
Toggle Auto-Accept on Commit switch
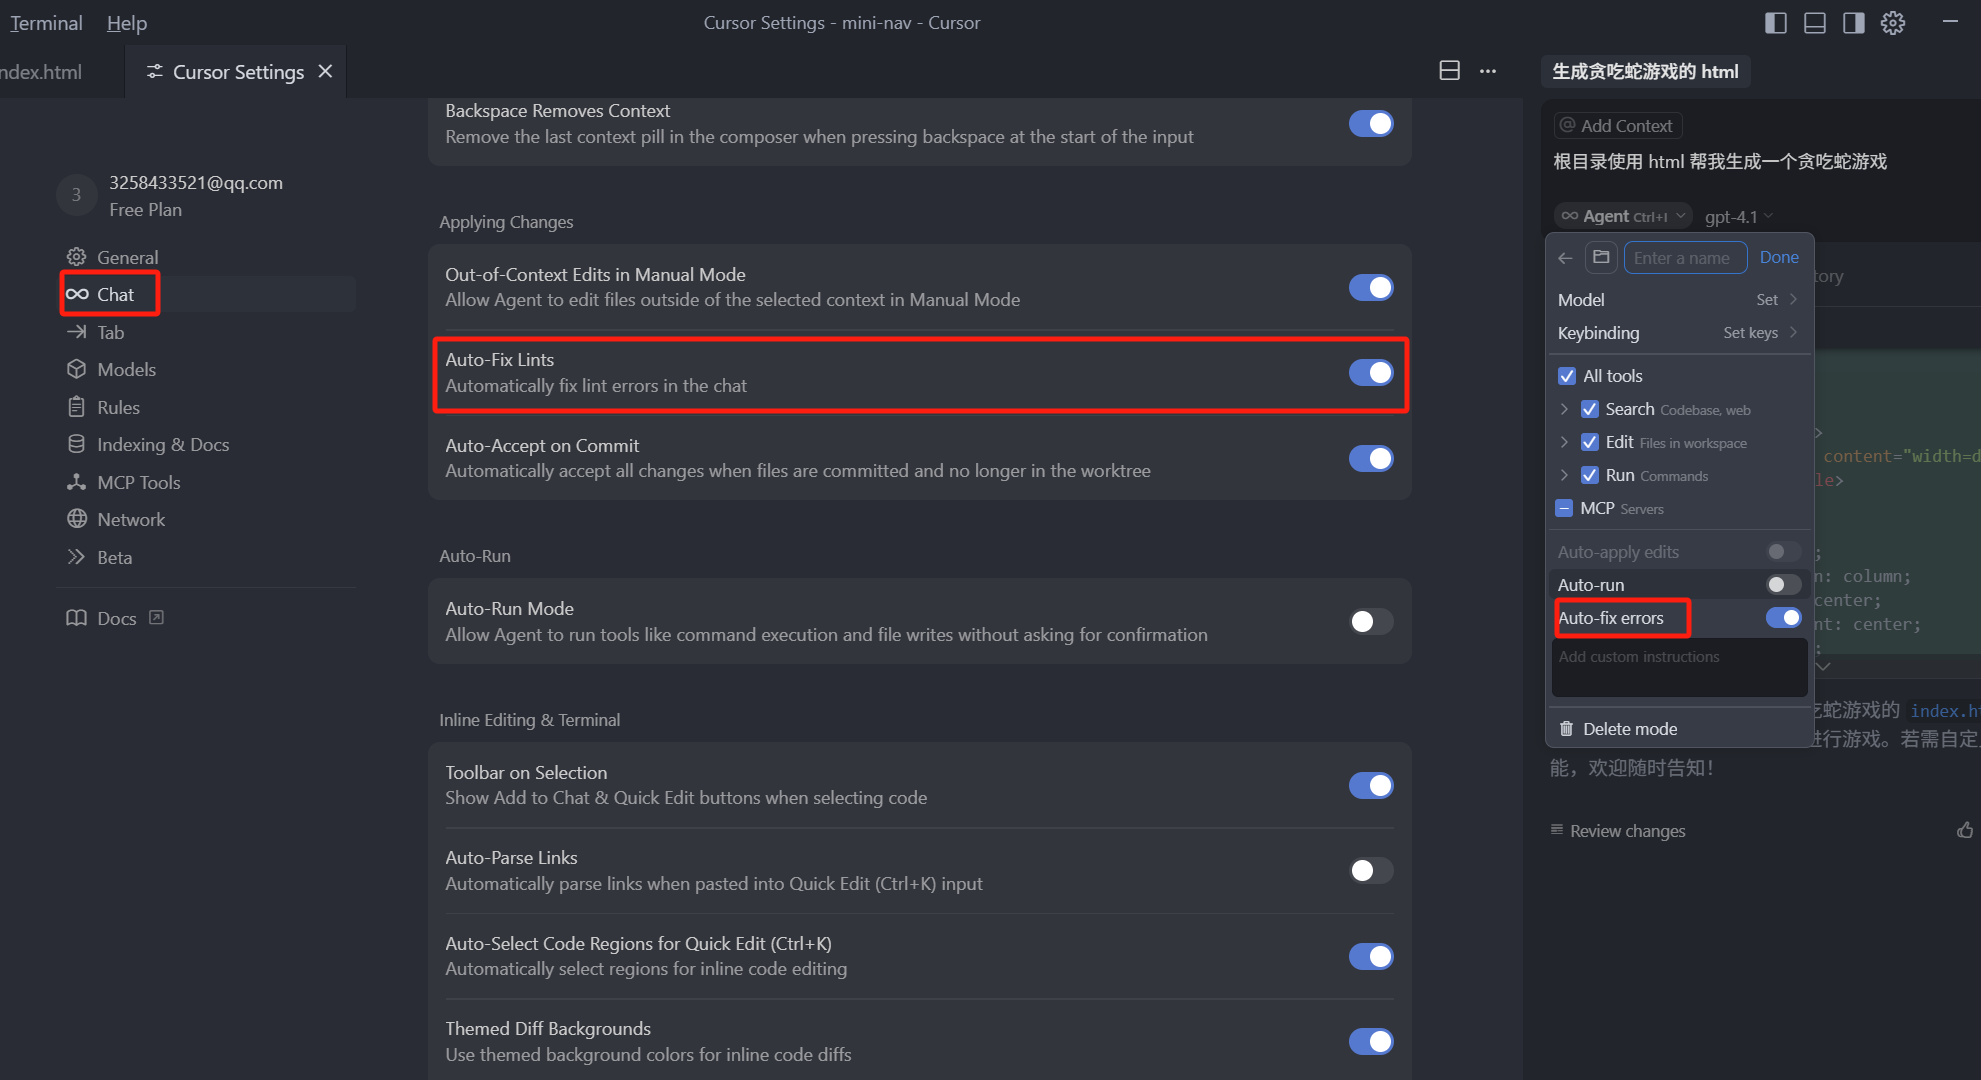click(x=1371, y=458)
